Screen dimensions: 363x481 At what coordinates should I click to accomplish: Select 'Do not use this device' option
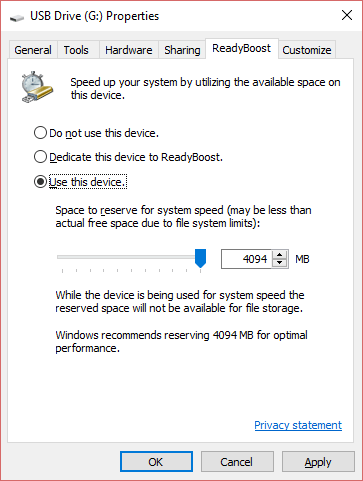[x=40, y=133]
